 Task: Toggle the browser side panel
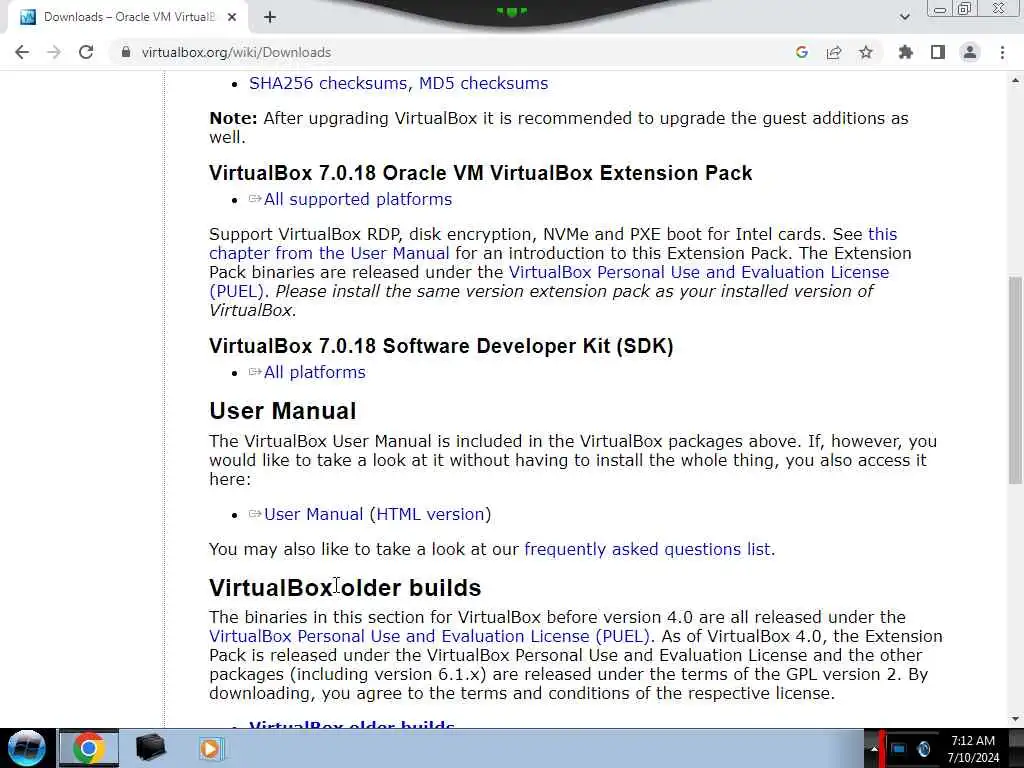[x=938, y=52]
